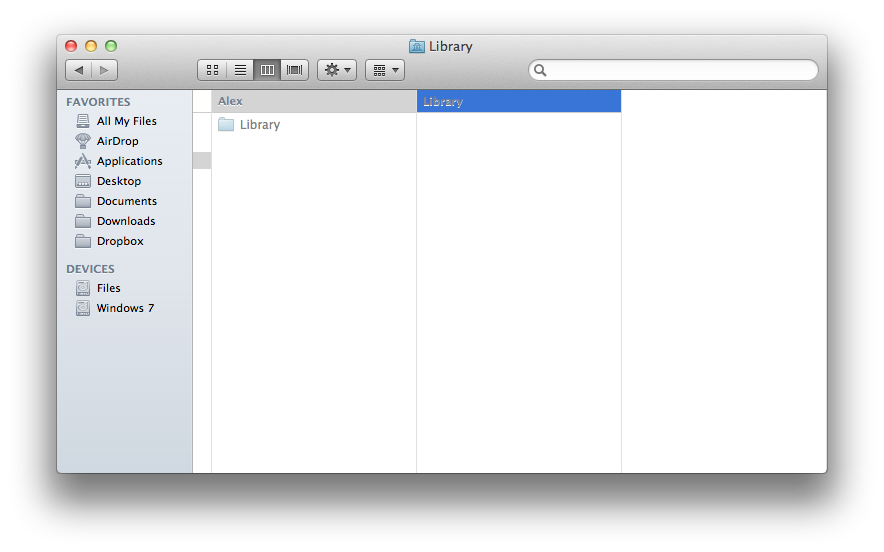
Task: Select column view button
Action: 267,70
